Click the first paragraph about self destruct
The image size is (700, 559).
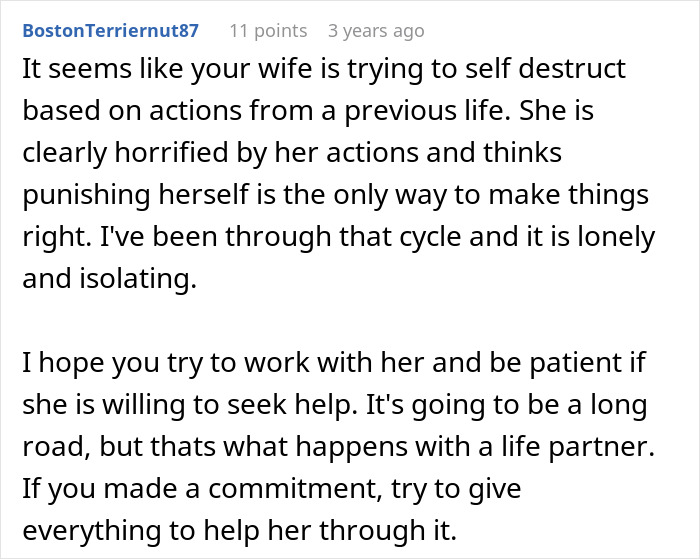340,175
